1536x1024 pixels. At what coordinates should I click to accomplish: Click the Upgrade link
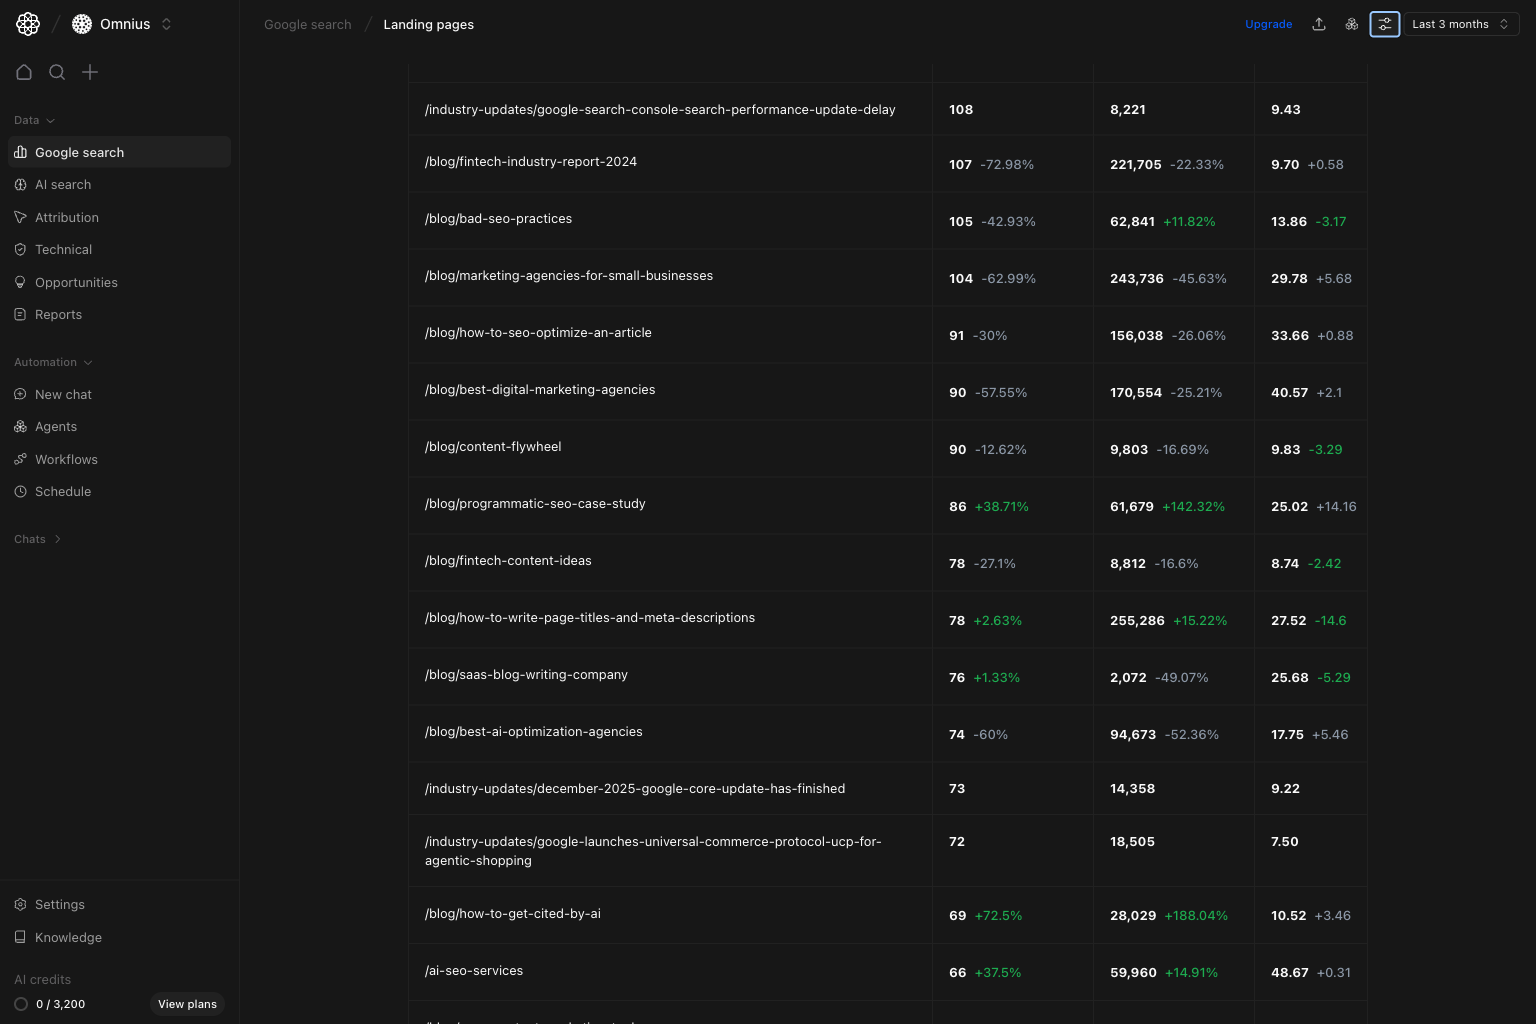(x=1268, y=24)
